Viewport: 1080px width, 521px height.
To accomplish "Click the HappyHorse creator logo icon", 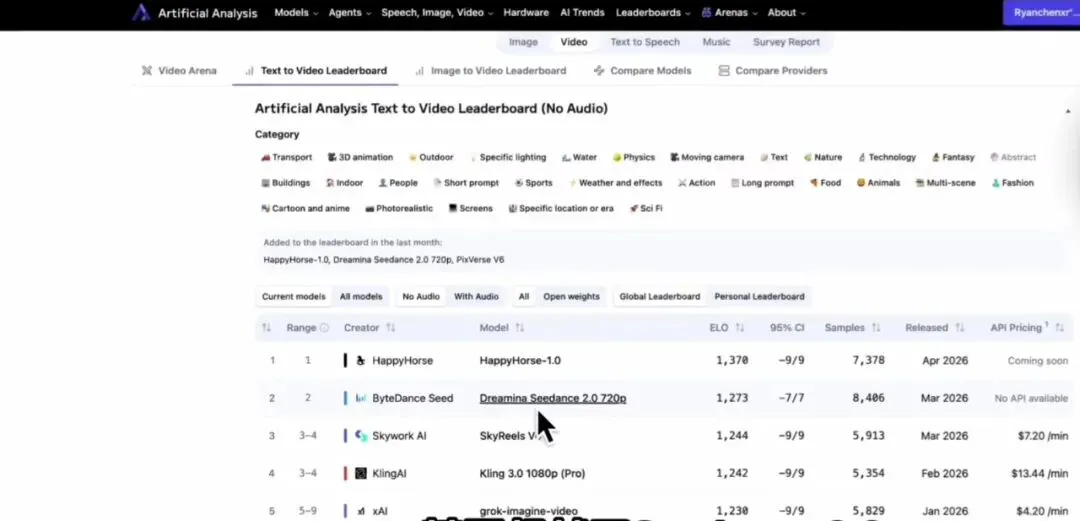I will (360, 360).
